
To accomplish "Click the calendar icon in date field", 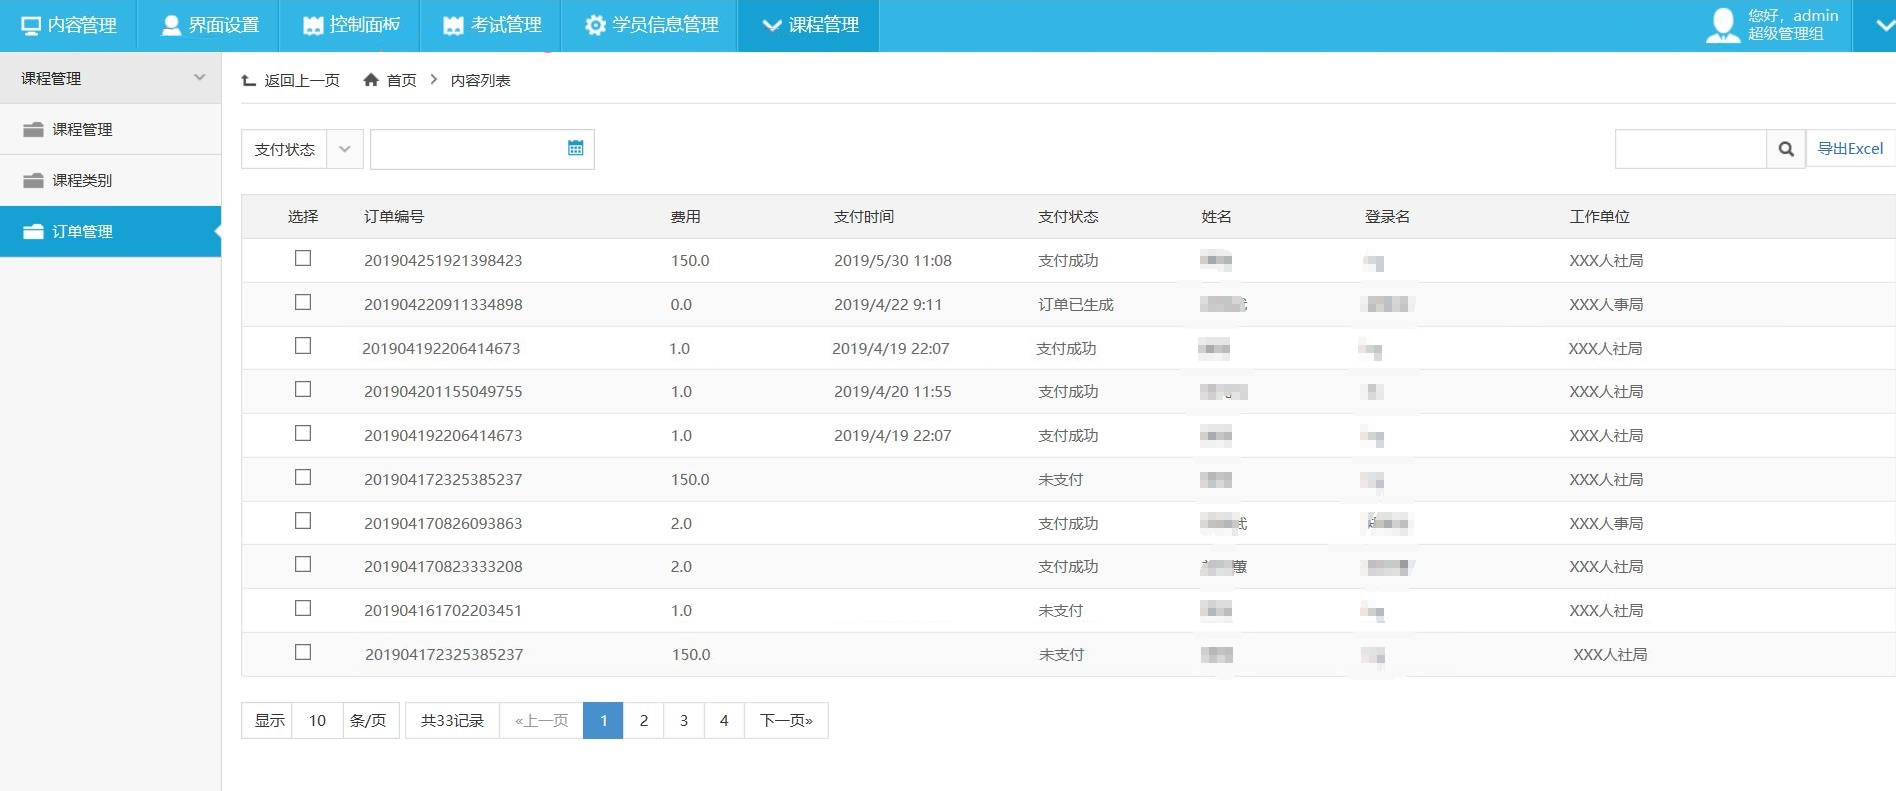I will pos(575,149).
